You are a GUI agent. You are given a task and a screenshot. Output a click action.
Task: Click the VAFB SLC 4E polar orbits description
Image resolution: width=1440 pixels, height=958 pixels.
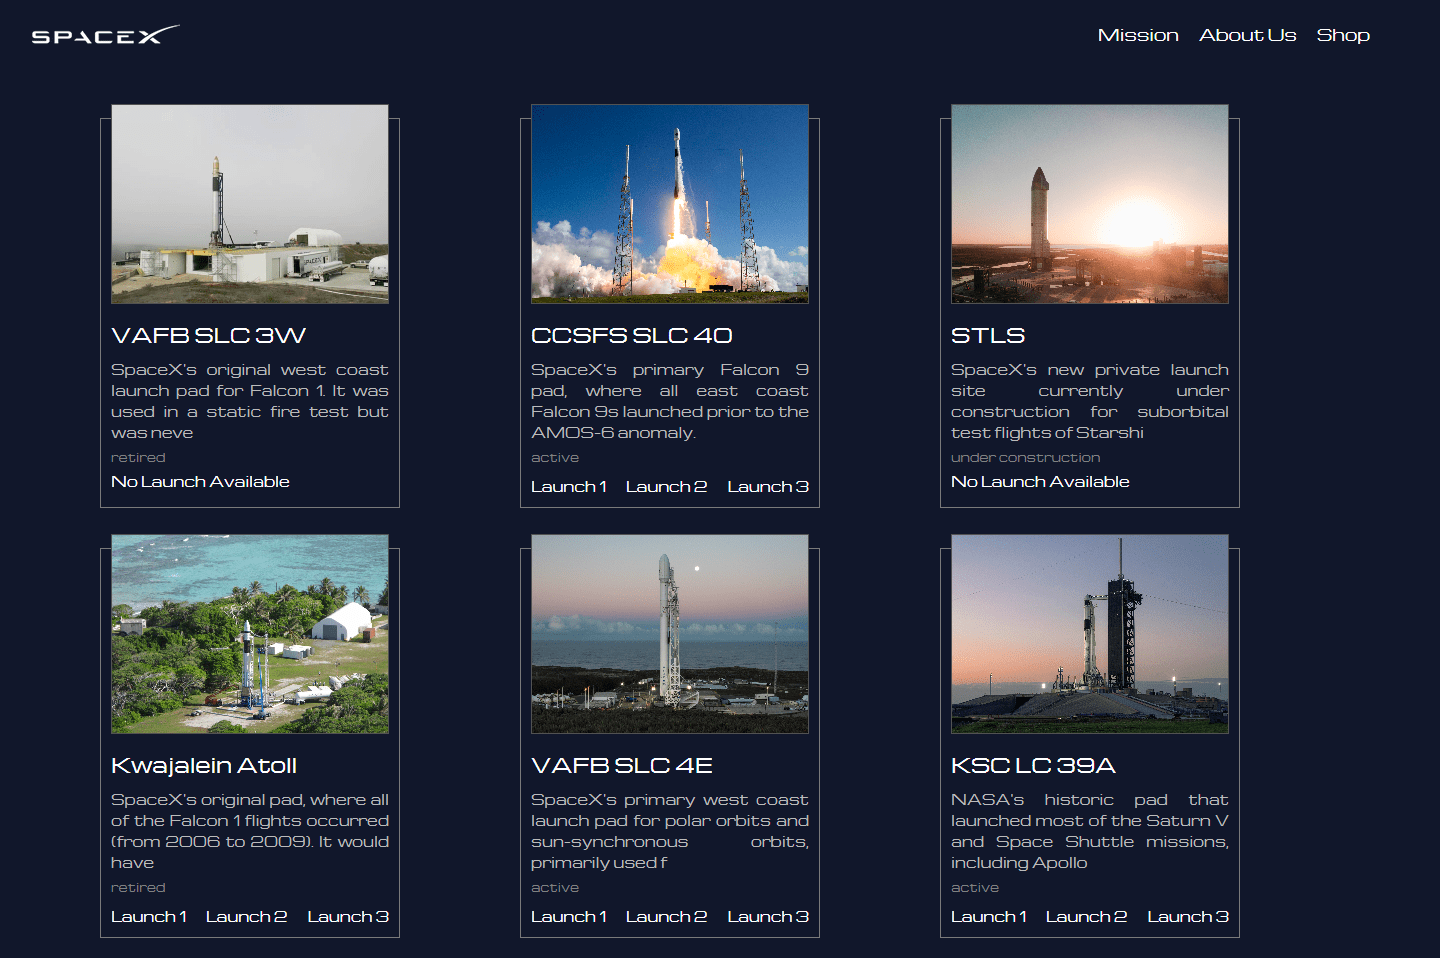point(670,831)
